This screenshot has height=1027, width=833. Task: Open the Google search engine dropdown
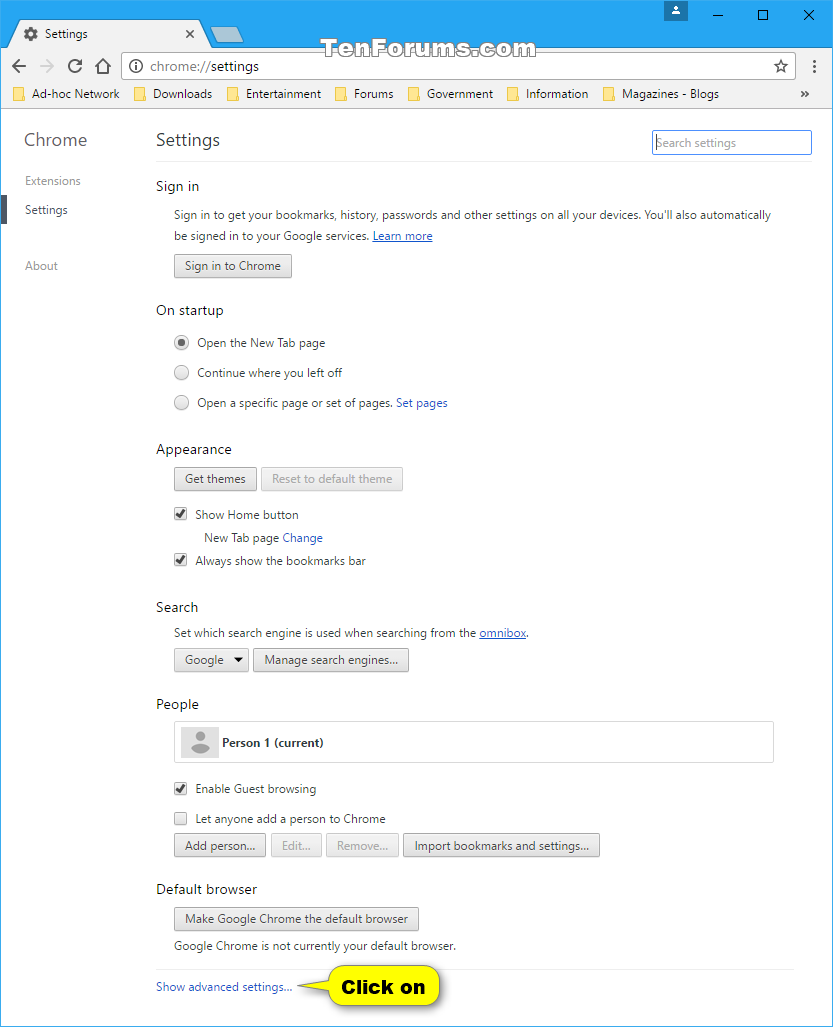pyautogui.click(x=211, y=660)
